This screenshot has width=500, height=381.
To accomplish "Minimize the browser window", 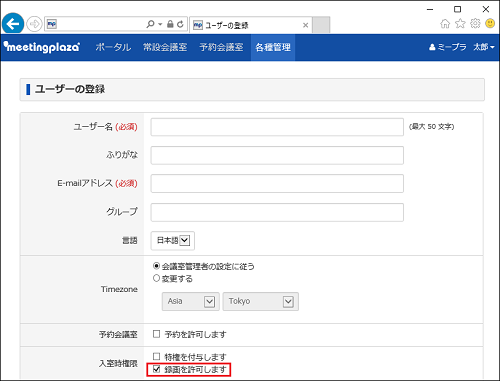I will click(x=430, y=9).
